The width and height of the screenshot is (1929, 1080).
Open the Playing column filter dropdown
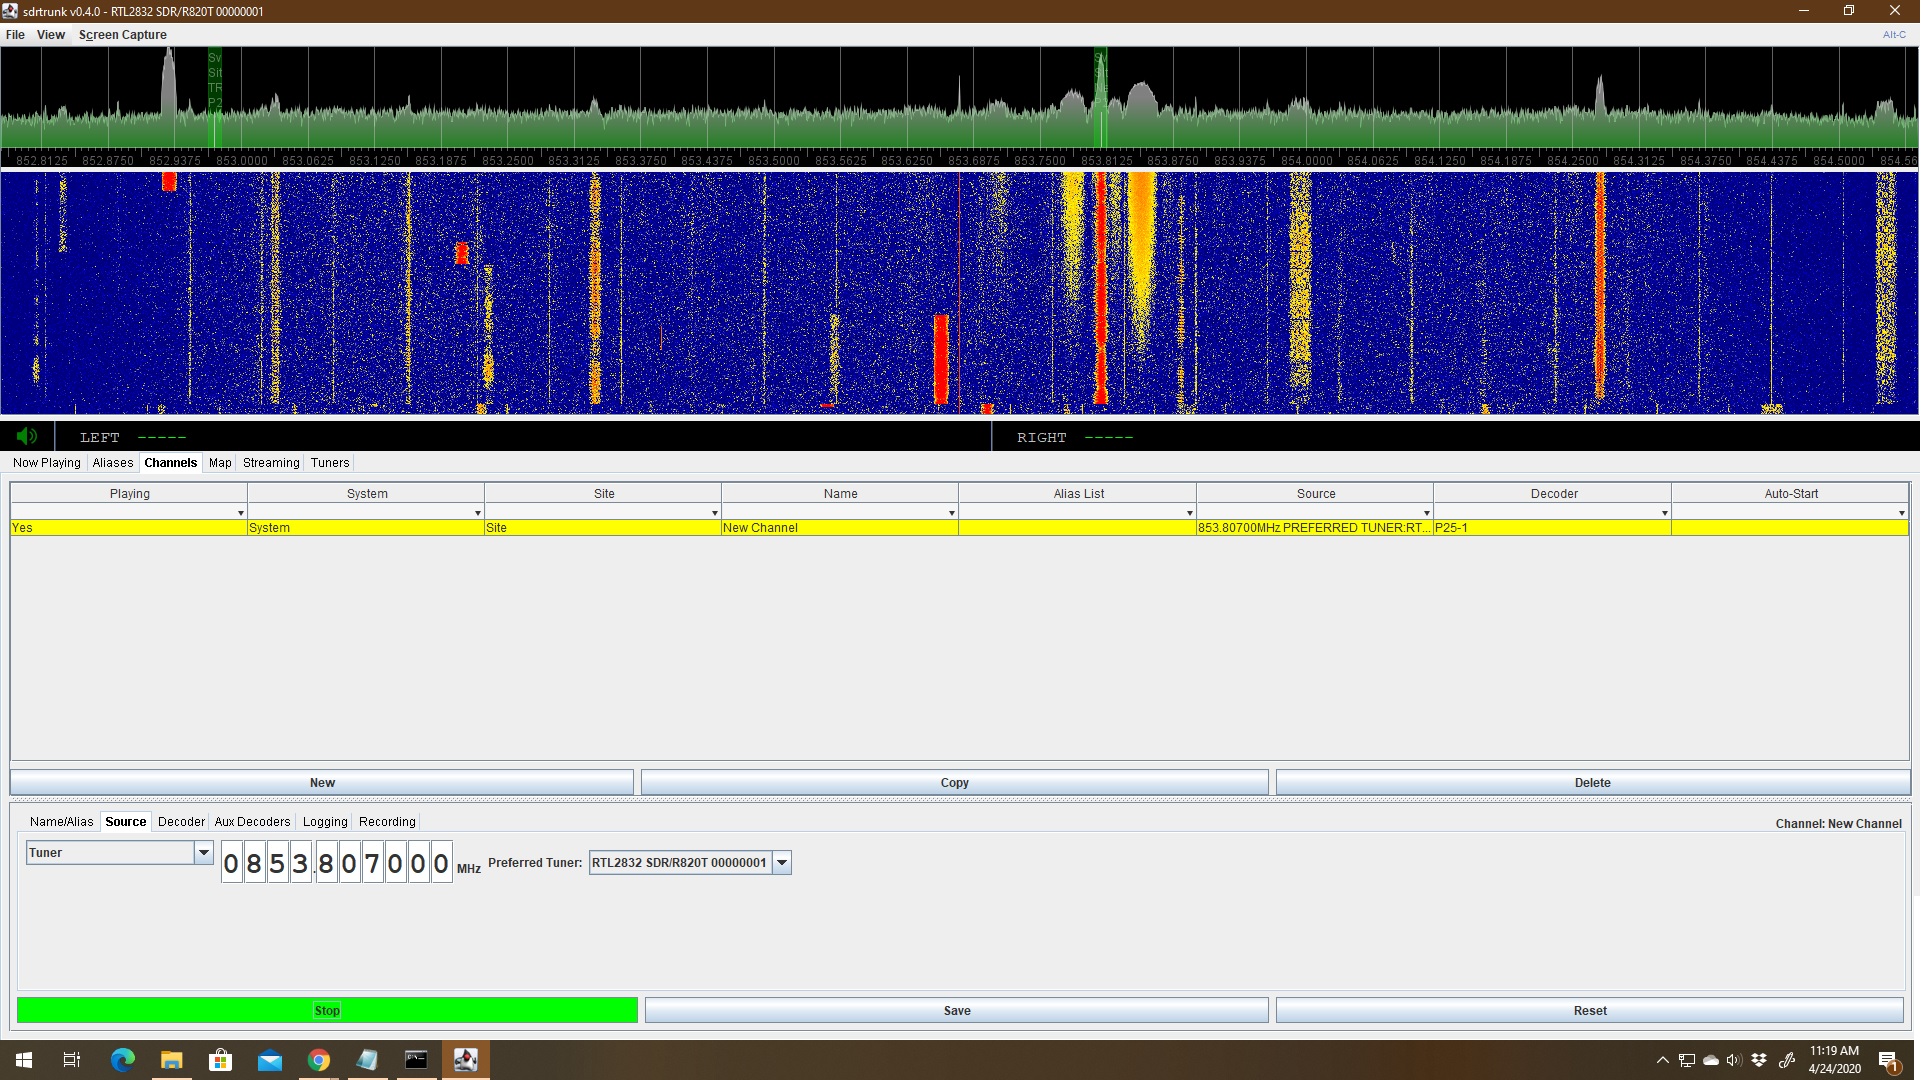(x=239, y=513)
